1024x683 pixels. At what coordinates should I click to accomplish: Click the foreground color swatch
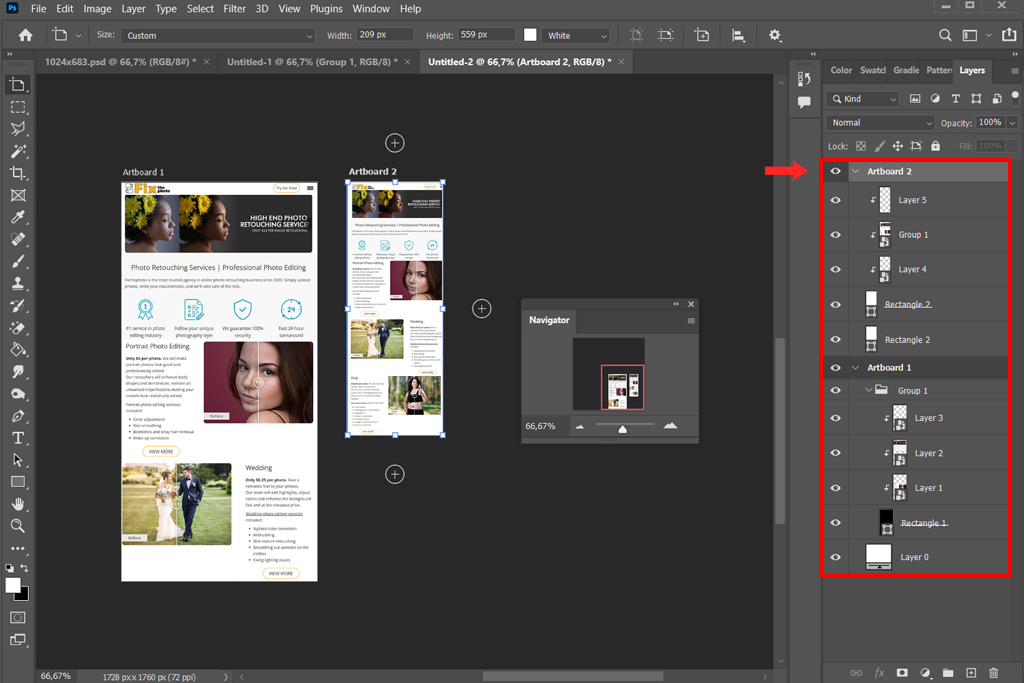(x=12, y=585)
